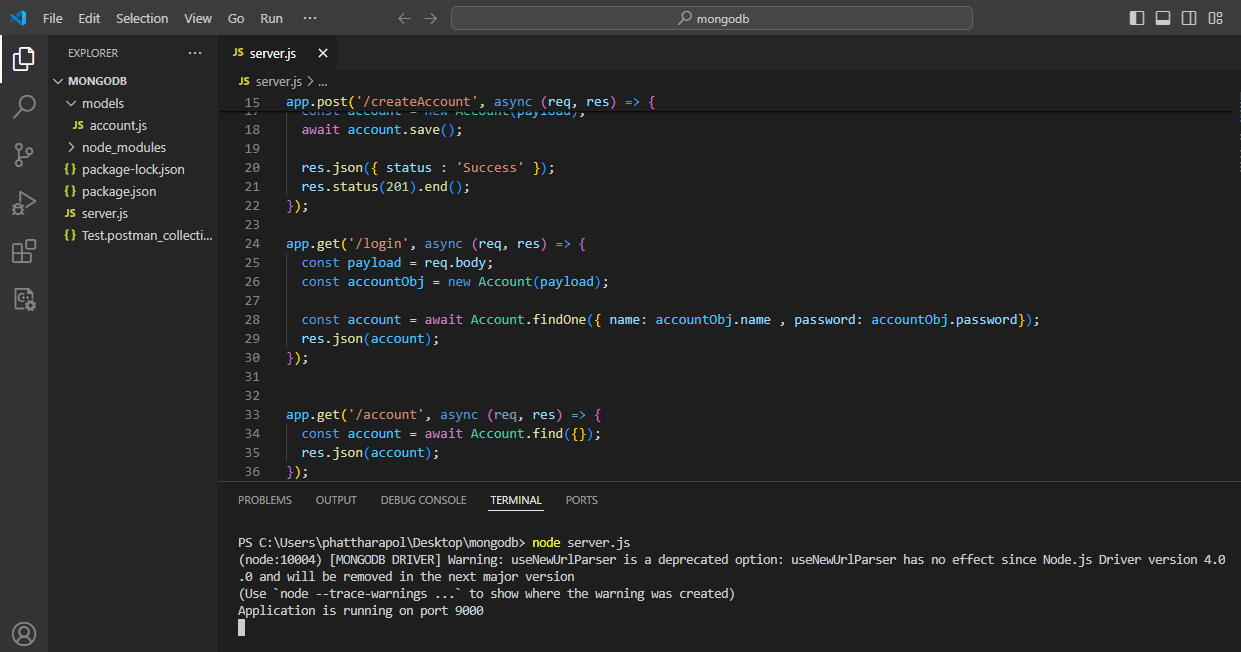
Task: Toggle the primary side bar layout button
Action: 1137,18
